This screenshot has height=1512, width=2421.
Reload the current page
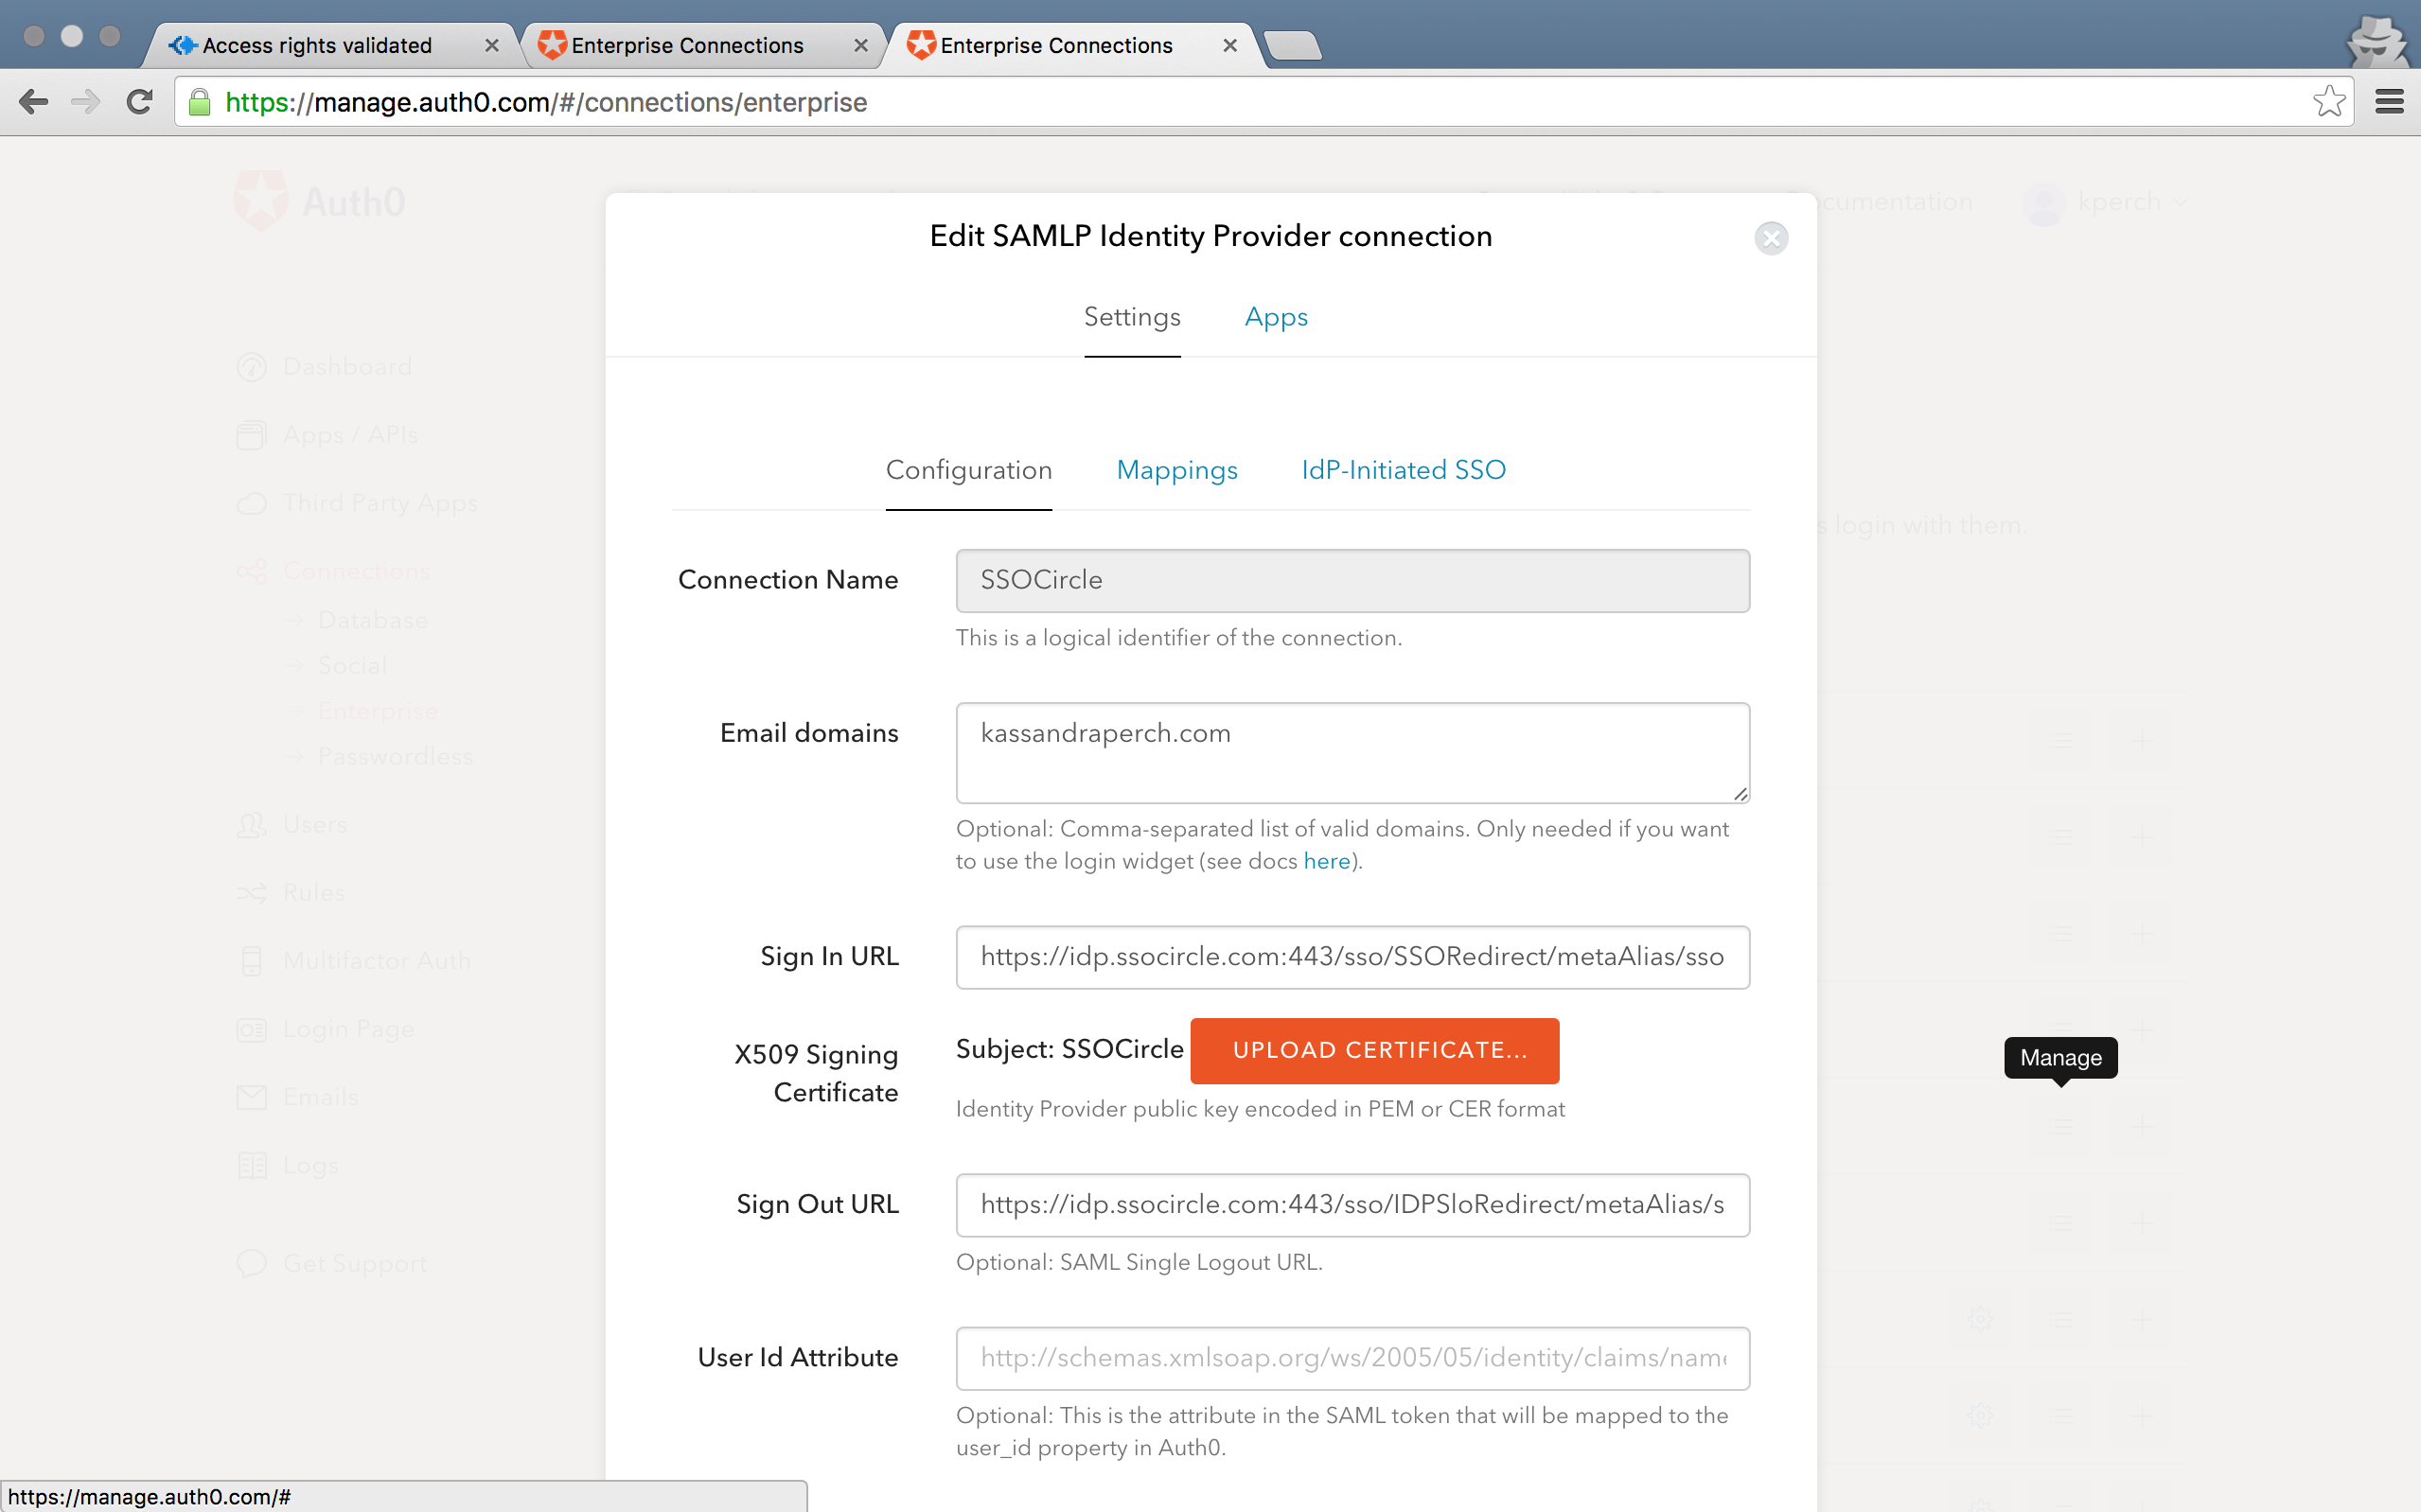pos(139,102)
